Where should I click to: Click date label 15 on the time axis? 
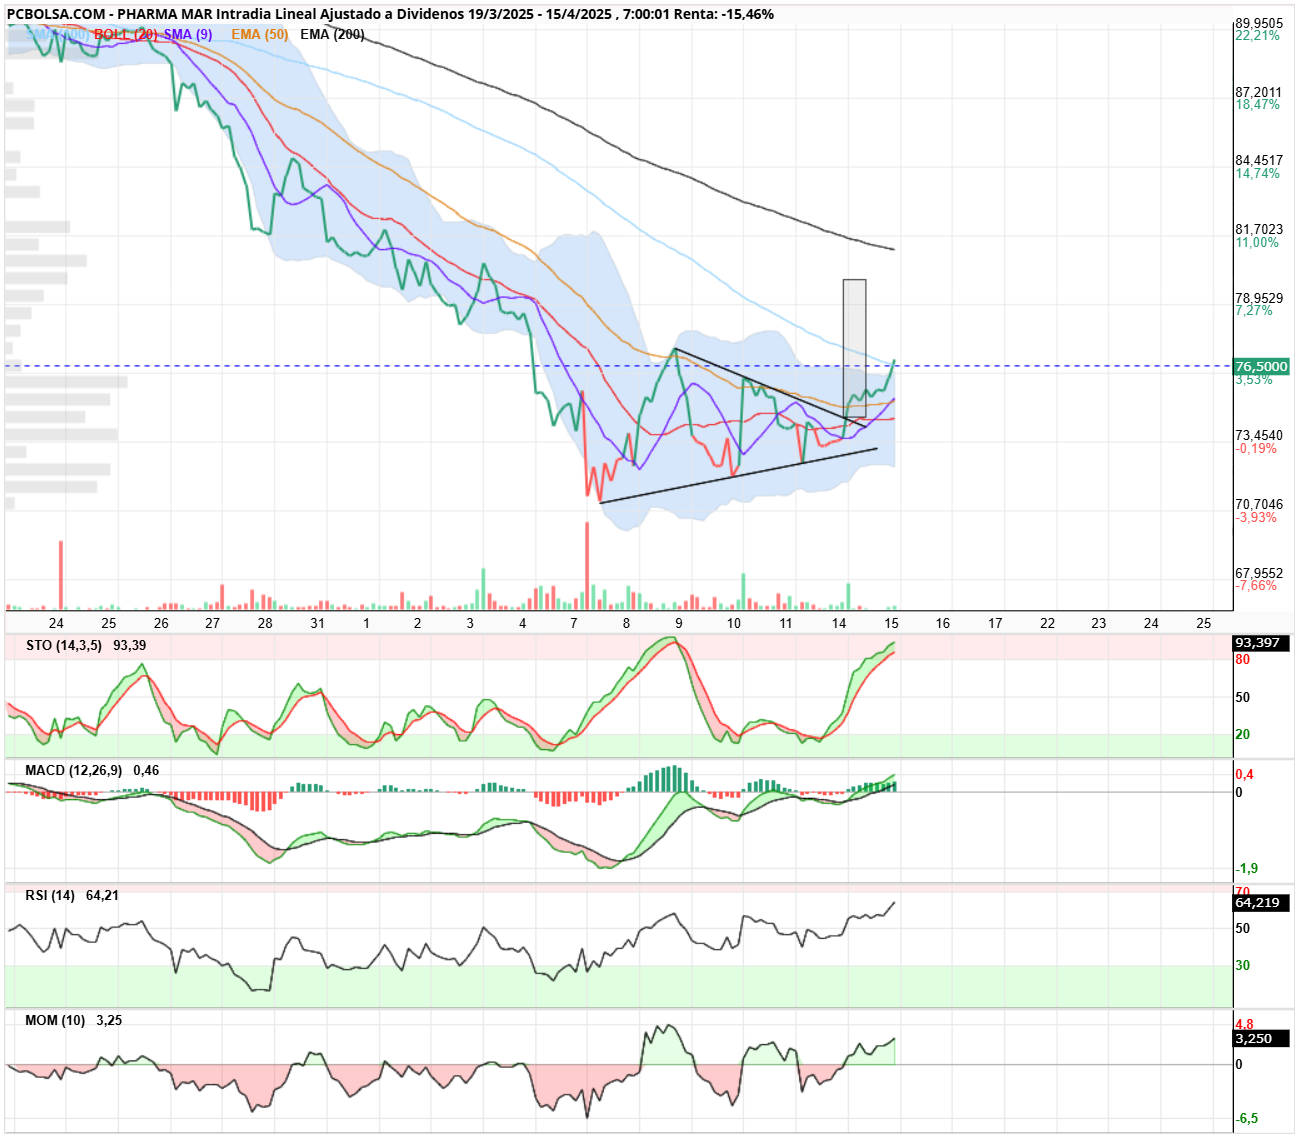point(891,623)
